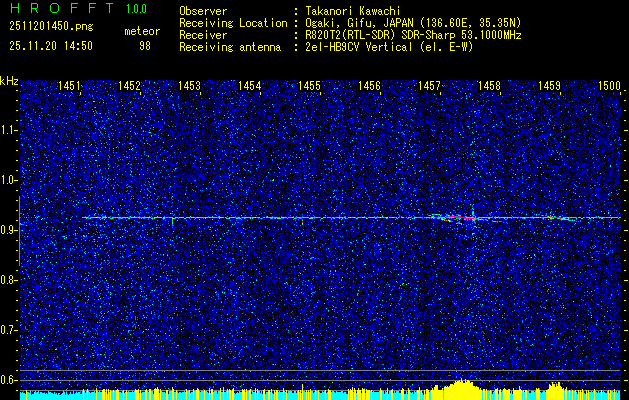The image size is (629, 400).
Task: Click the 1500 time axis marker
Action: (609, 86)
